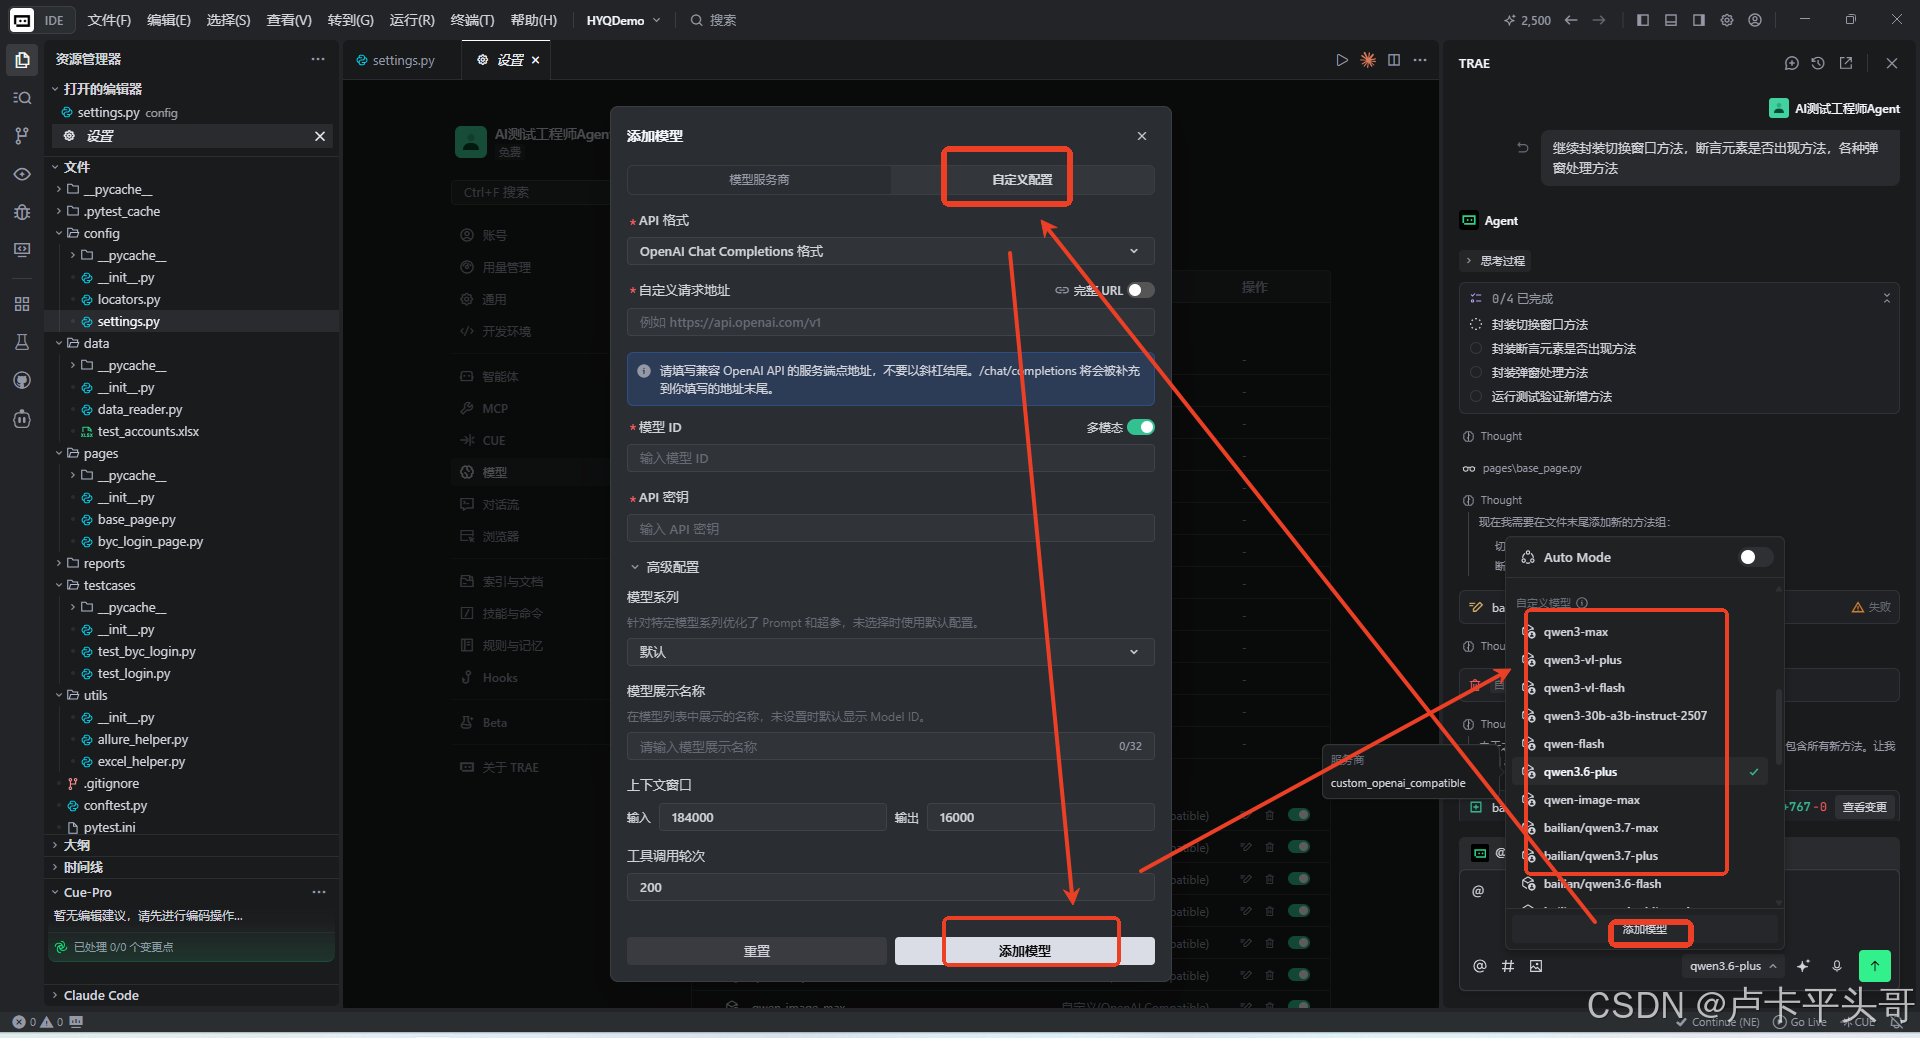Click the navigate back arrow in title bar
Viewport: 1920px width, 1038px height.
click(x=1571, y=20)
